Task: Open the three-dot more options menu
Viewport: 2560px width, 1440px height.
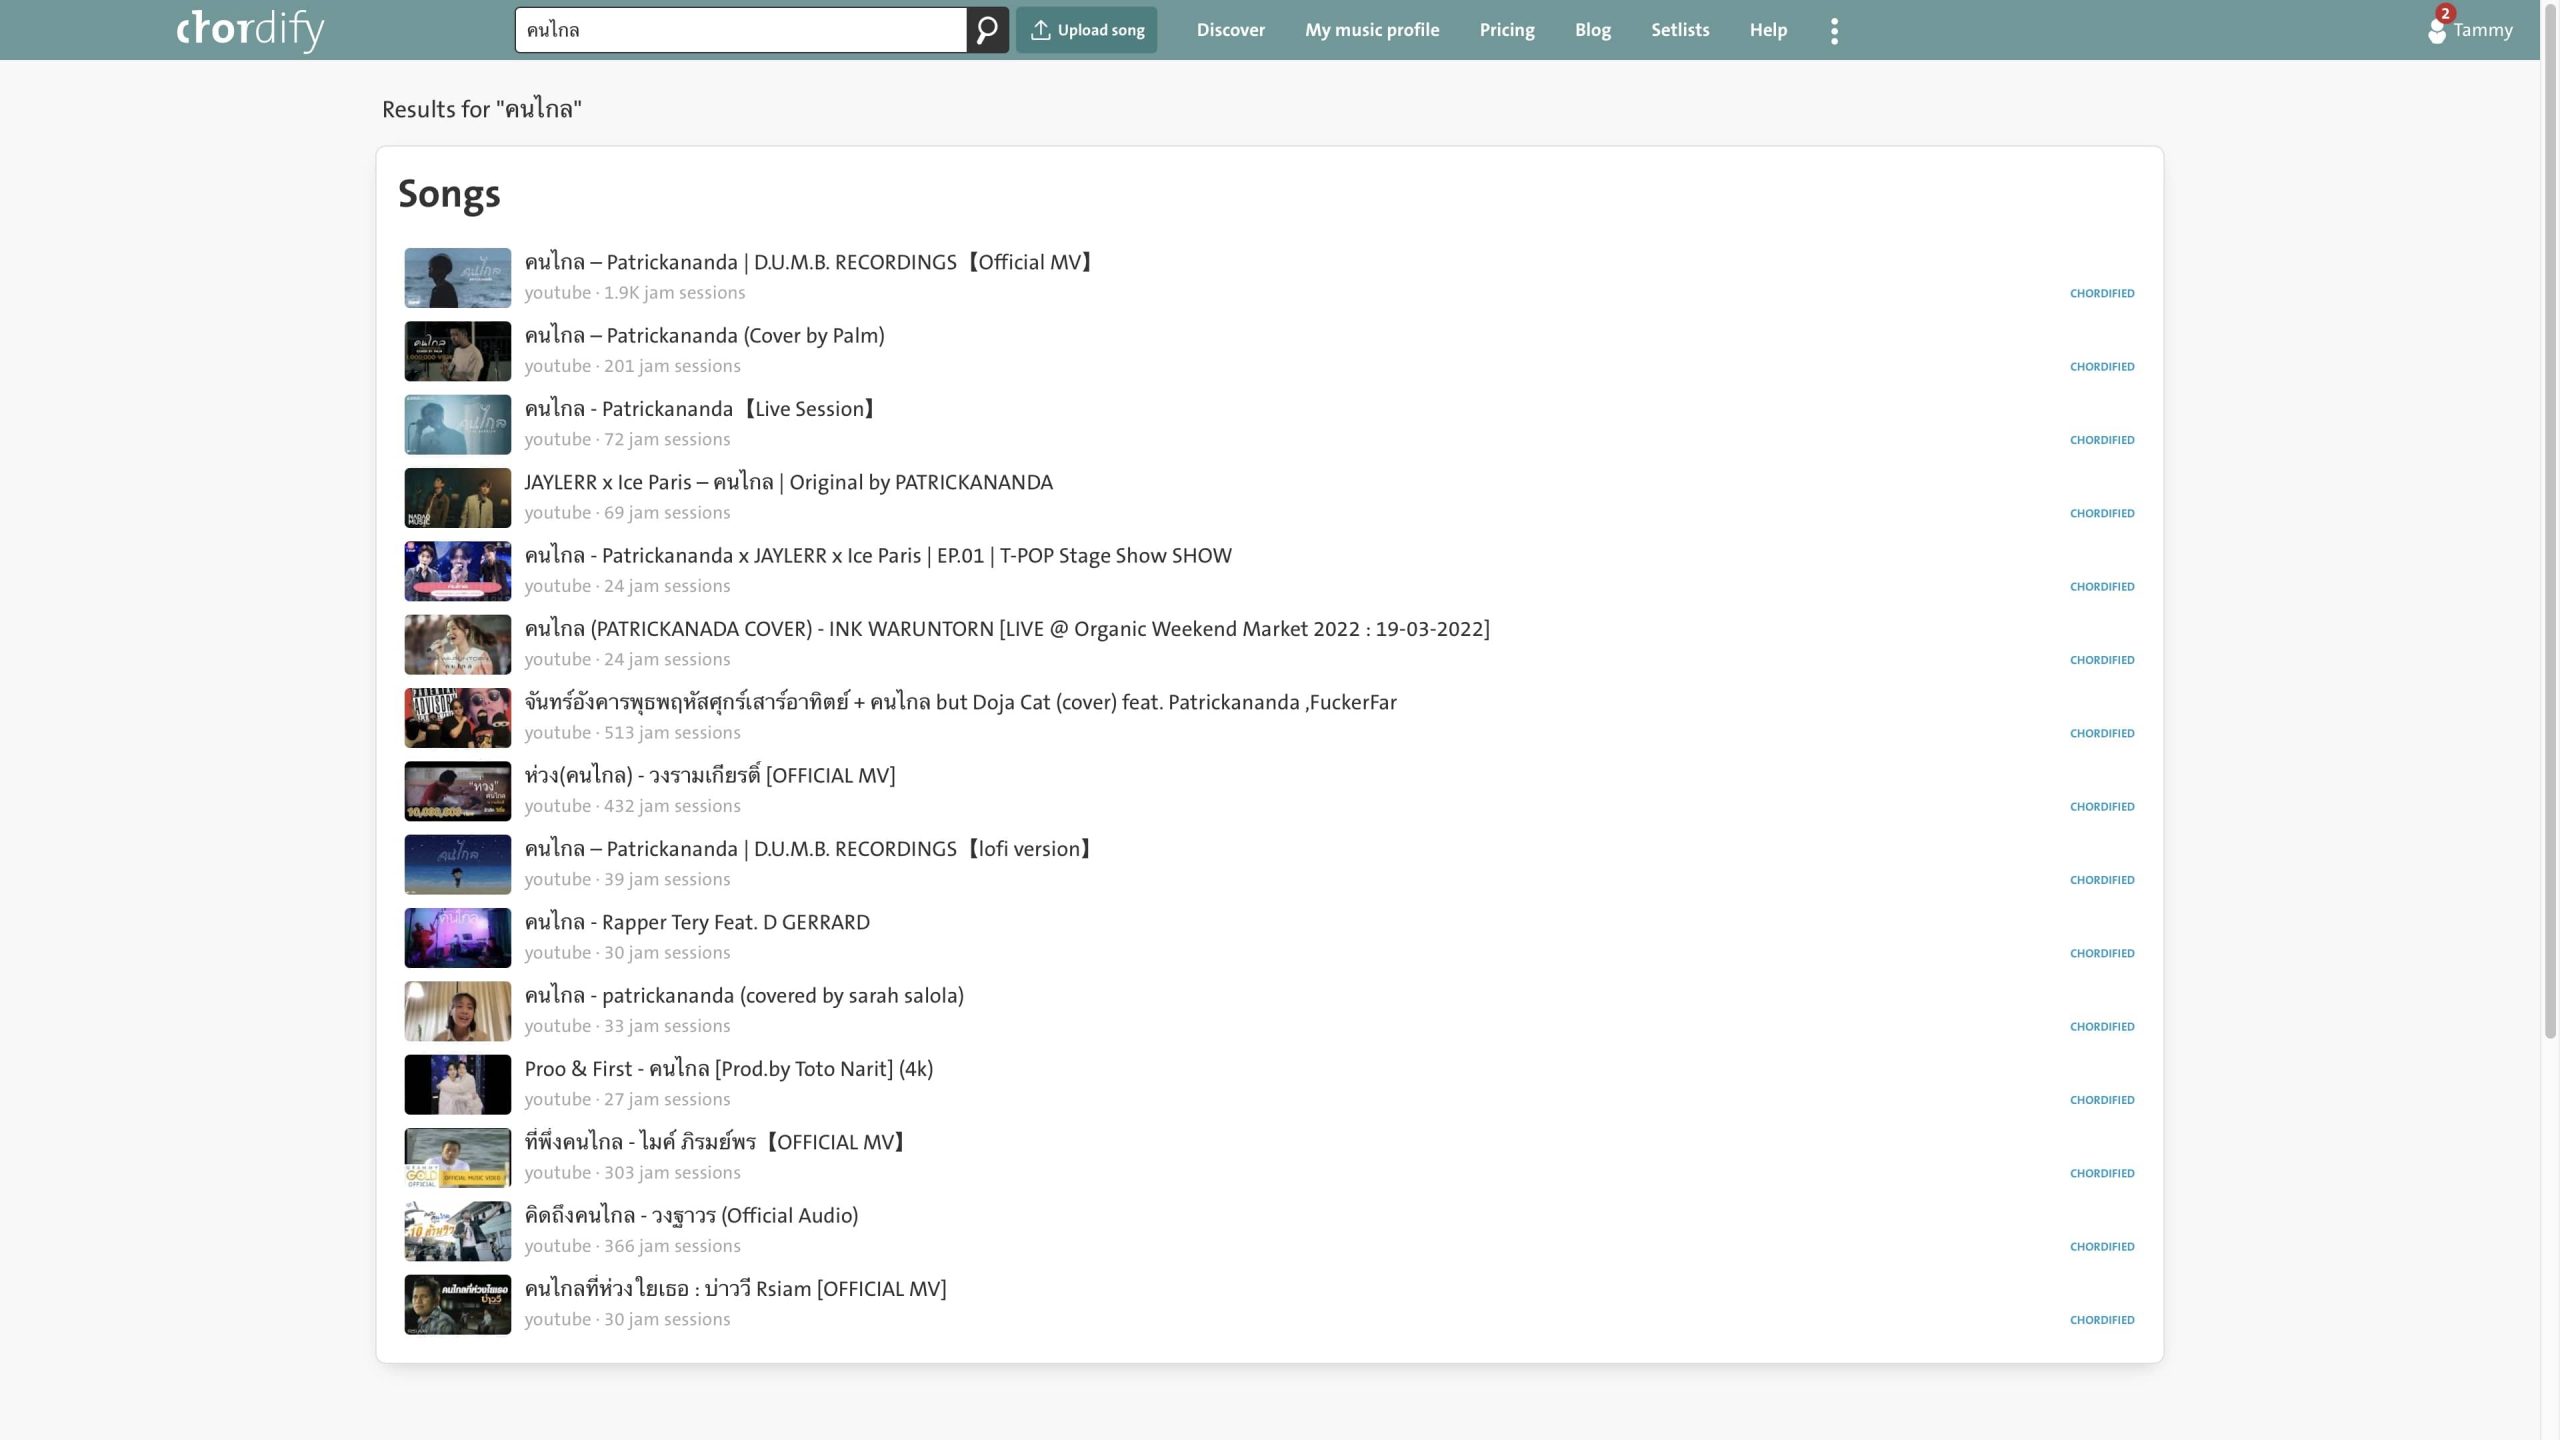Action: [x=1834, y=30]
